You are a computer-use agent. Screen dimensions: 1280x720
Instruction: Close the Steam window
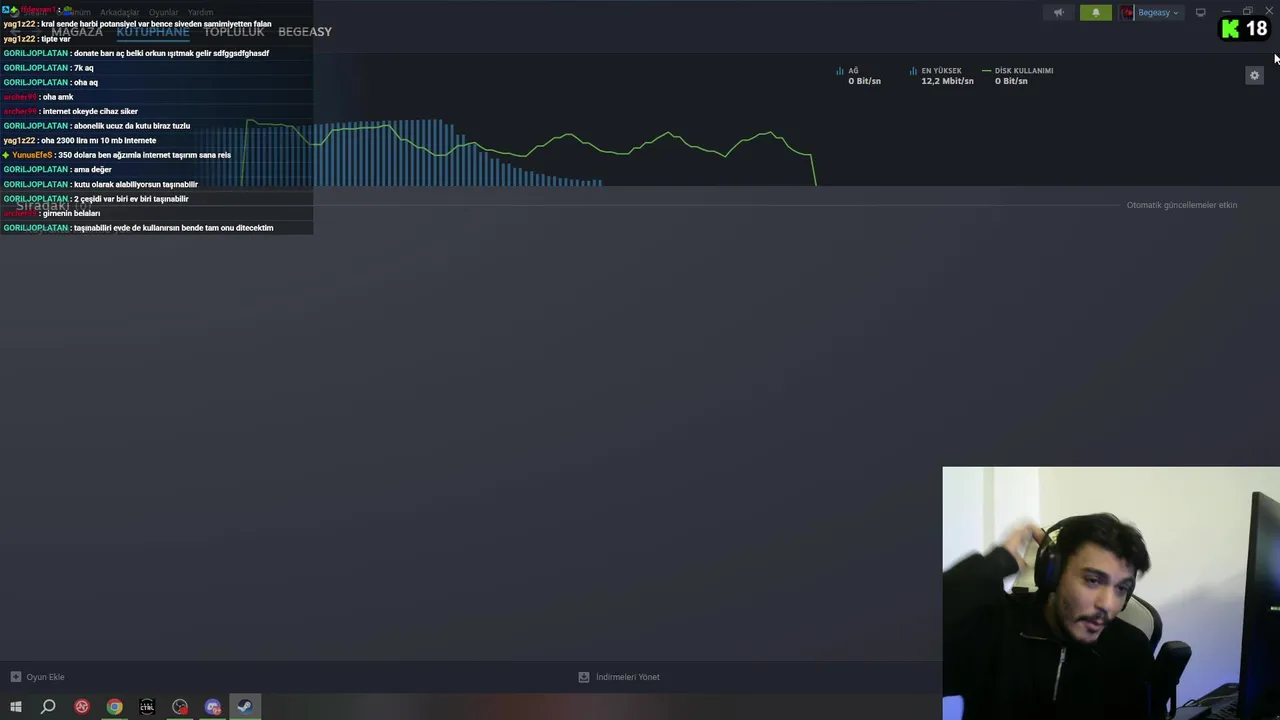point(1269,12)
